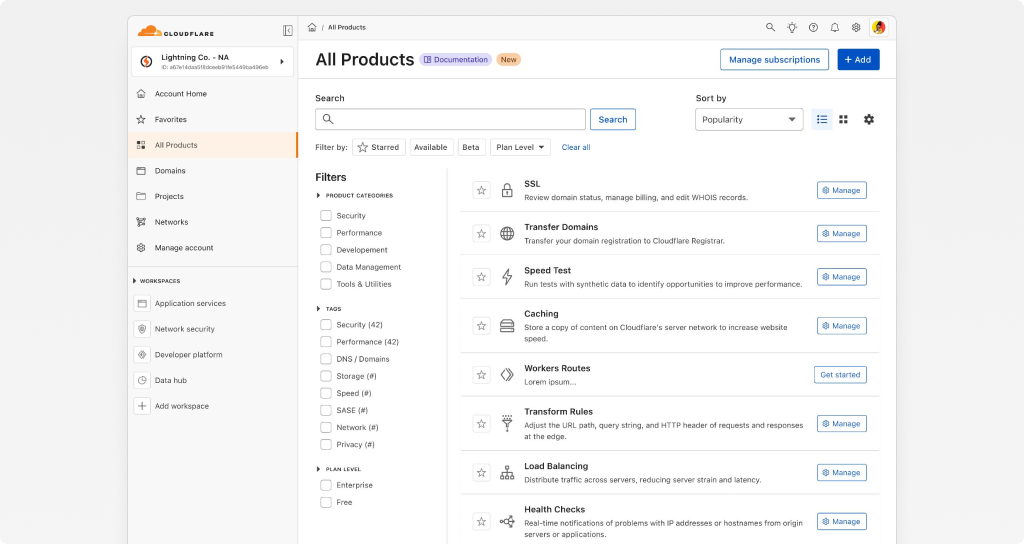Collapse the sidebar with the panel icon
The image size is (1024, 544).
(287, 31)
